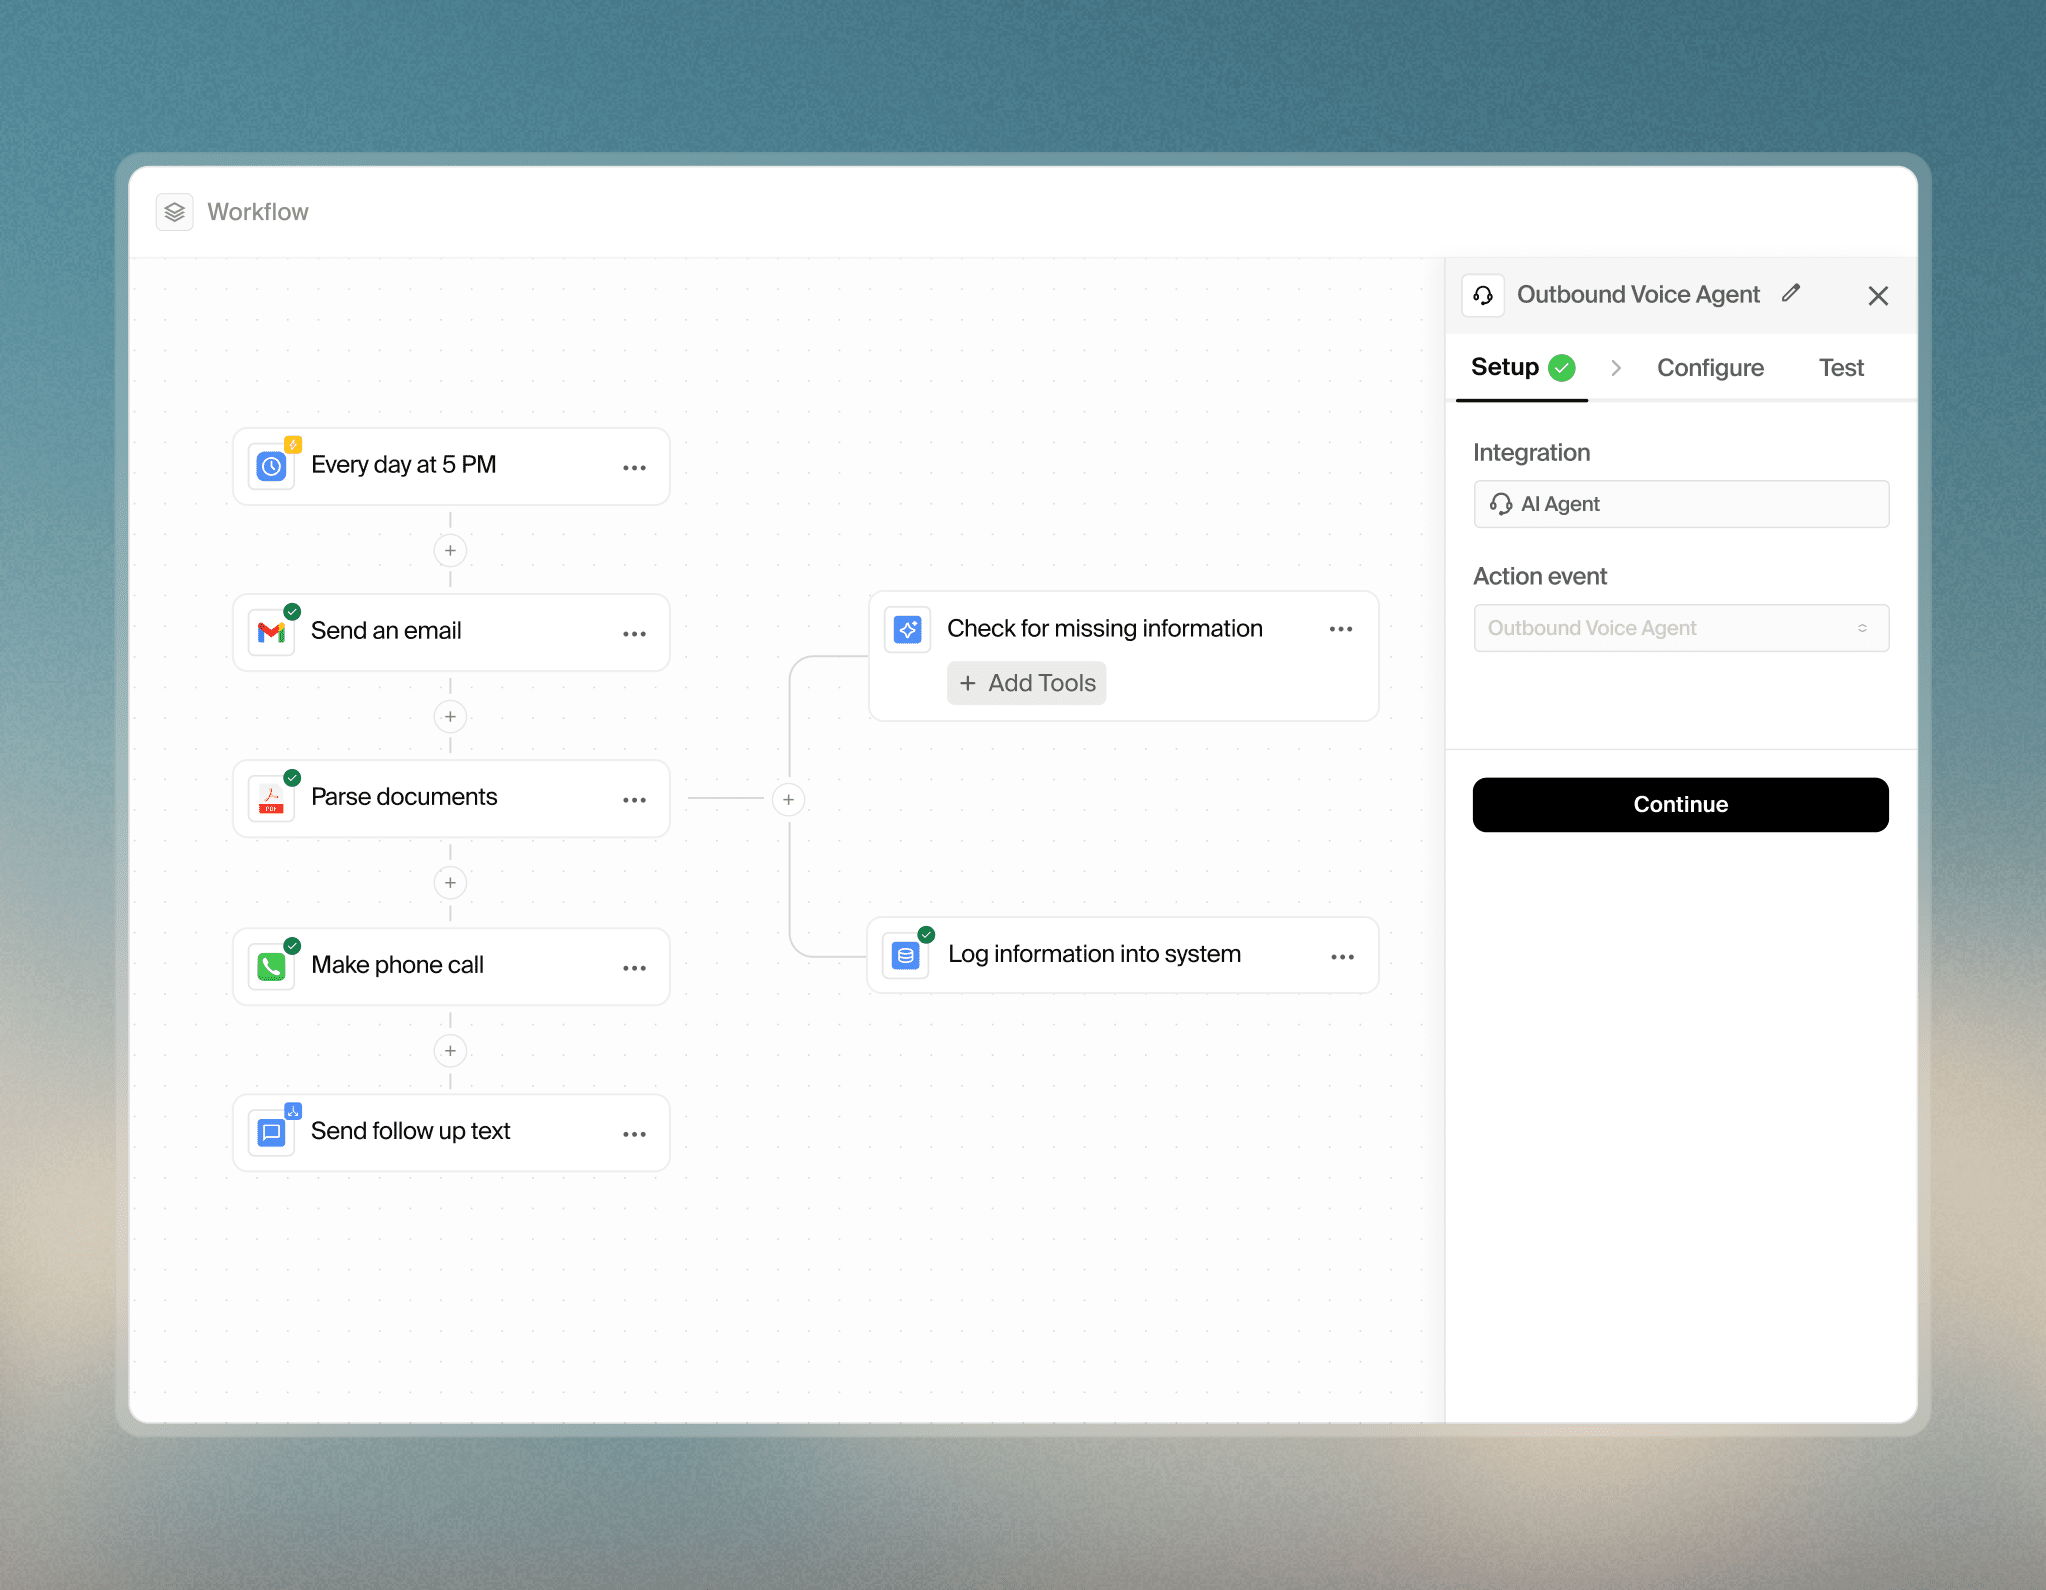Add step below Every day at 5 PM
This screenshot has height=1590, width=2046.
(x=450, y=551)
